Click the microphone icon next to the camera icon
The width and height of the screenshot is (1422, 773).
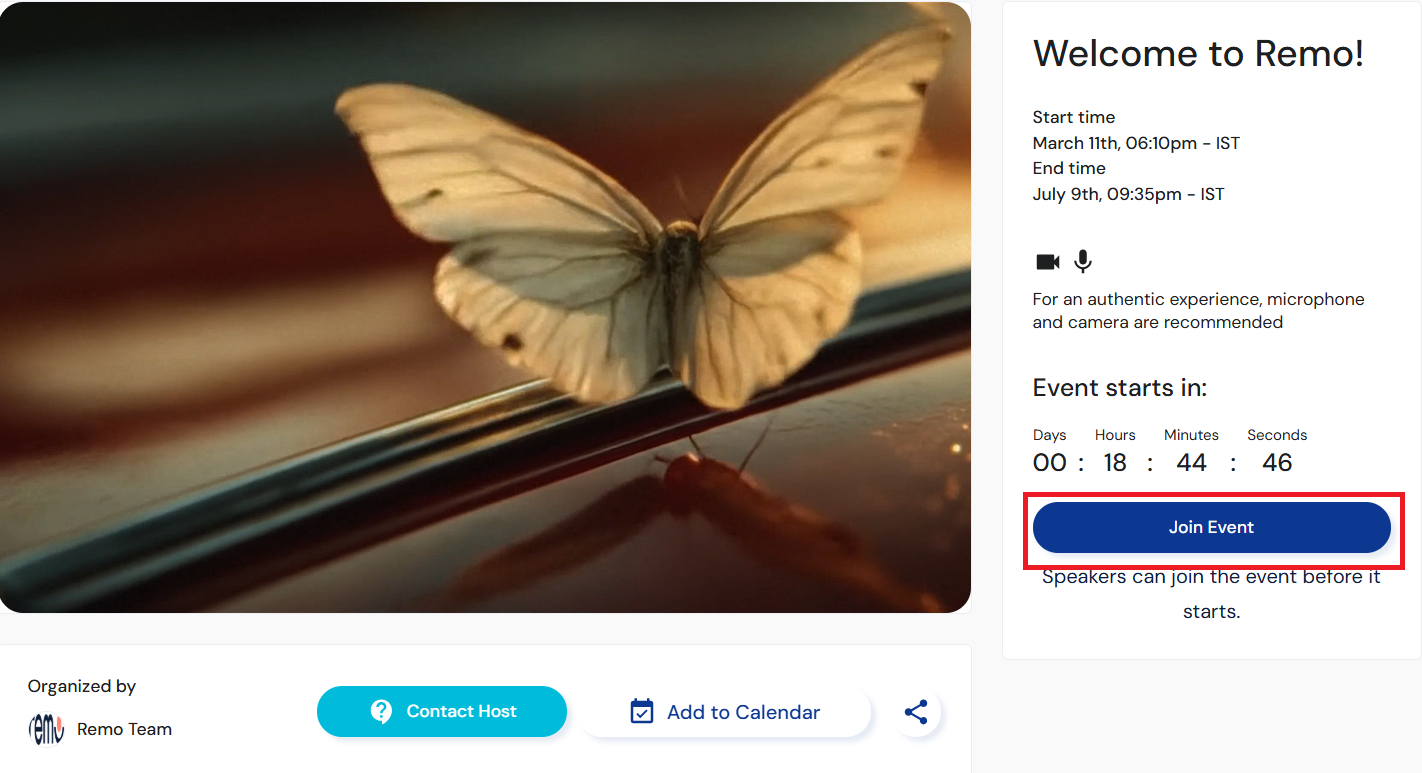1082,261
